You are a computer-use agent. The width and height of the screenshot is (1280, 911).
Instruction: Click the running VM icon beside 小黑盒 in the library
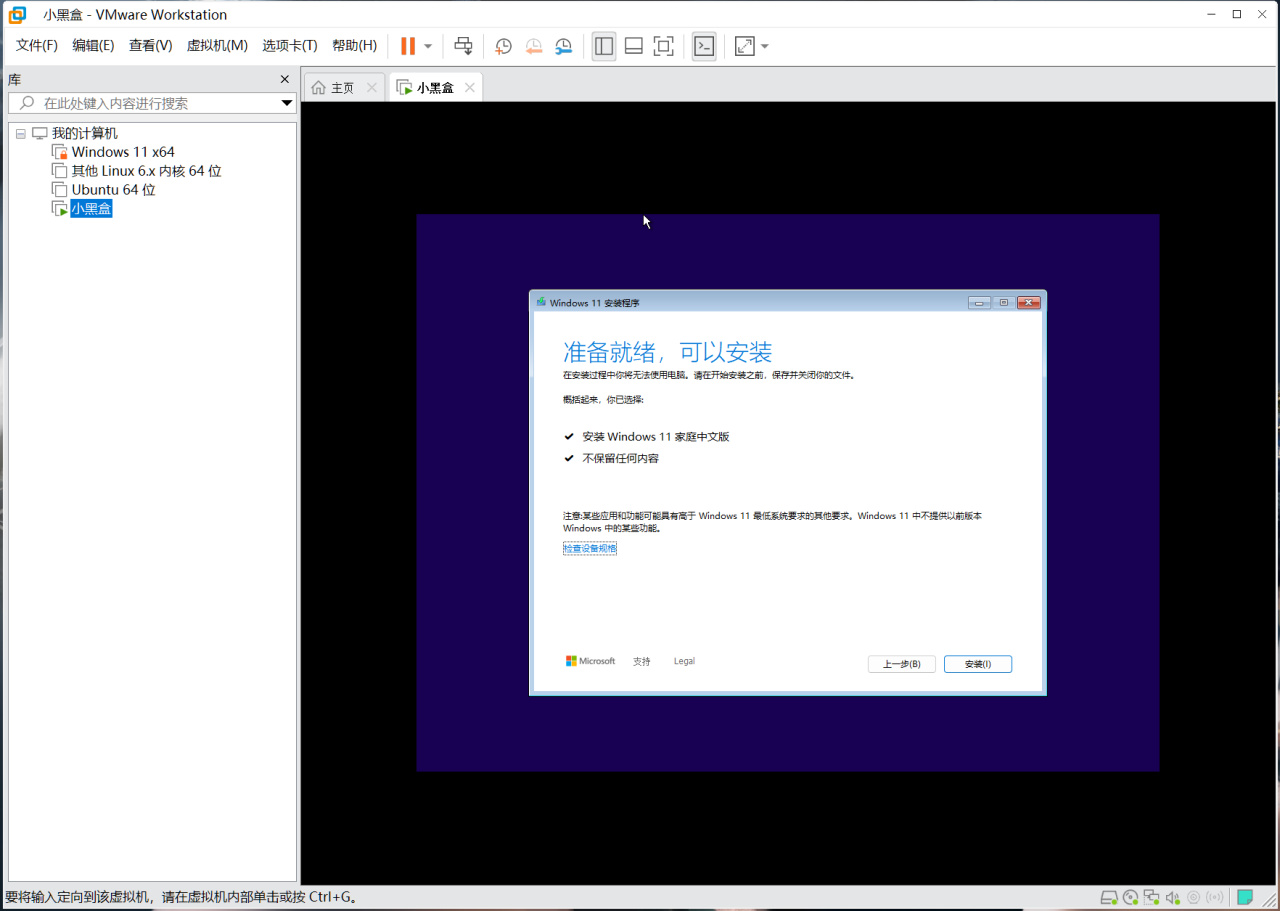(x=59, y=209)
